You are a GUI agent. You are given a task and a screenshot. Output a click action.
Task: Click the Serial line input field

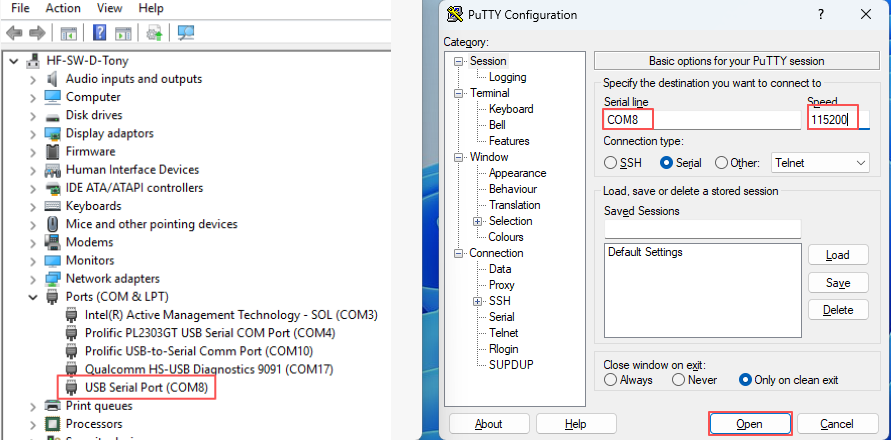coord(700,119)
